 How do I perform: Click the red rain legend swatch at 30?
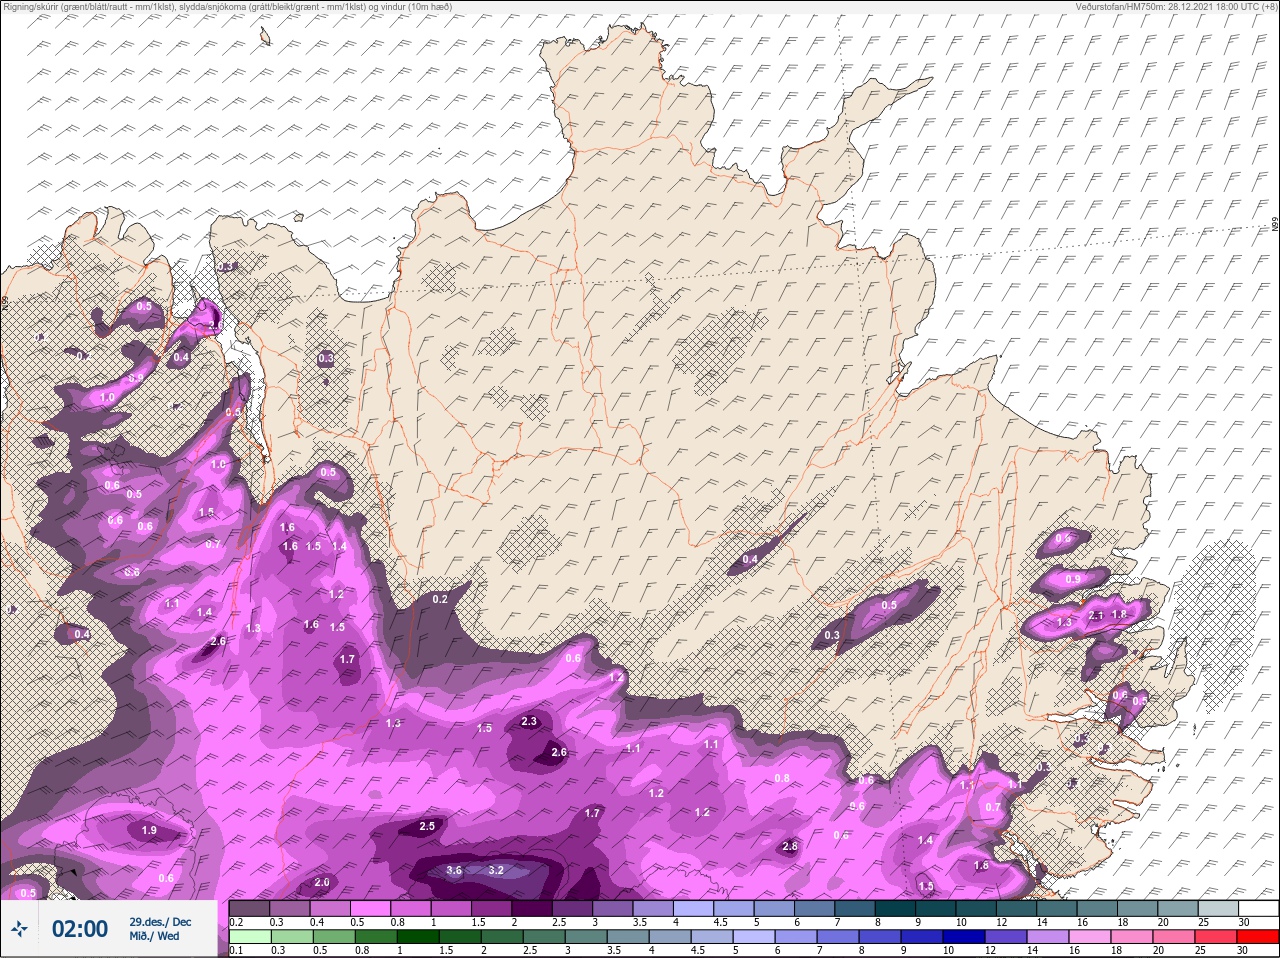[x=1259, y=937]
